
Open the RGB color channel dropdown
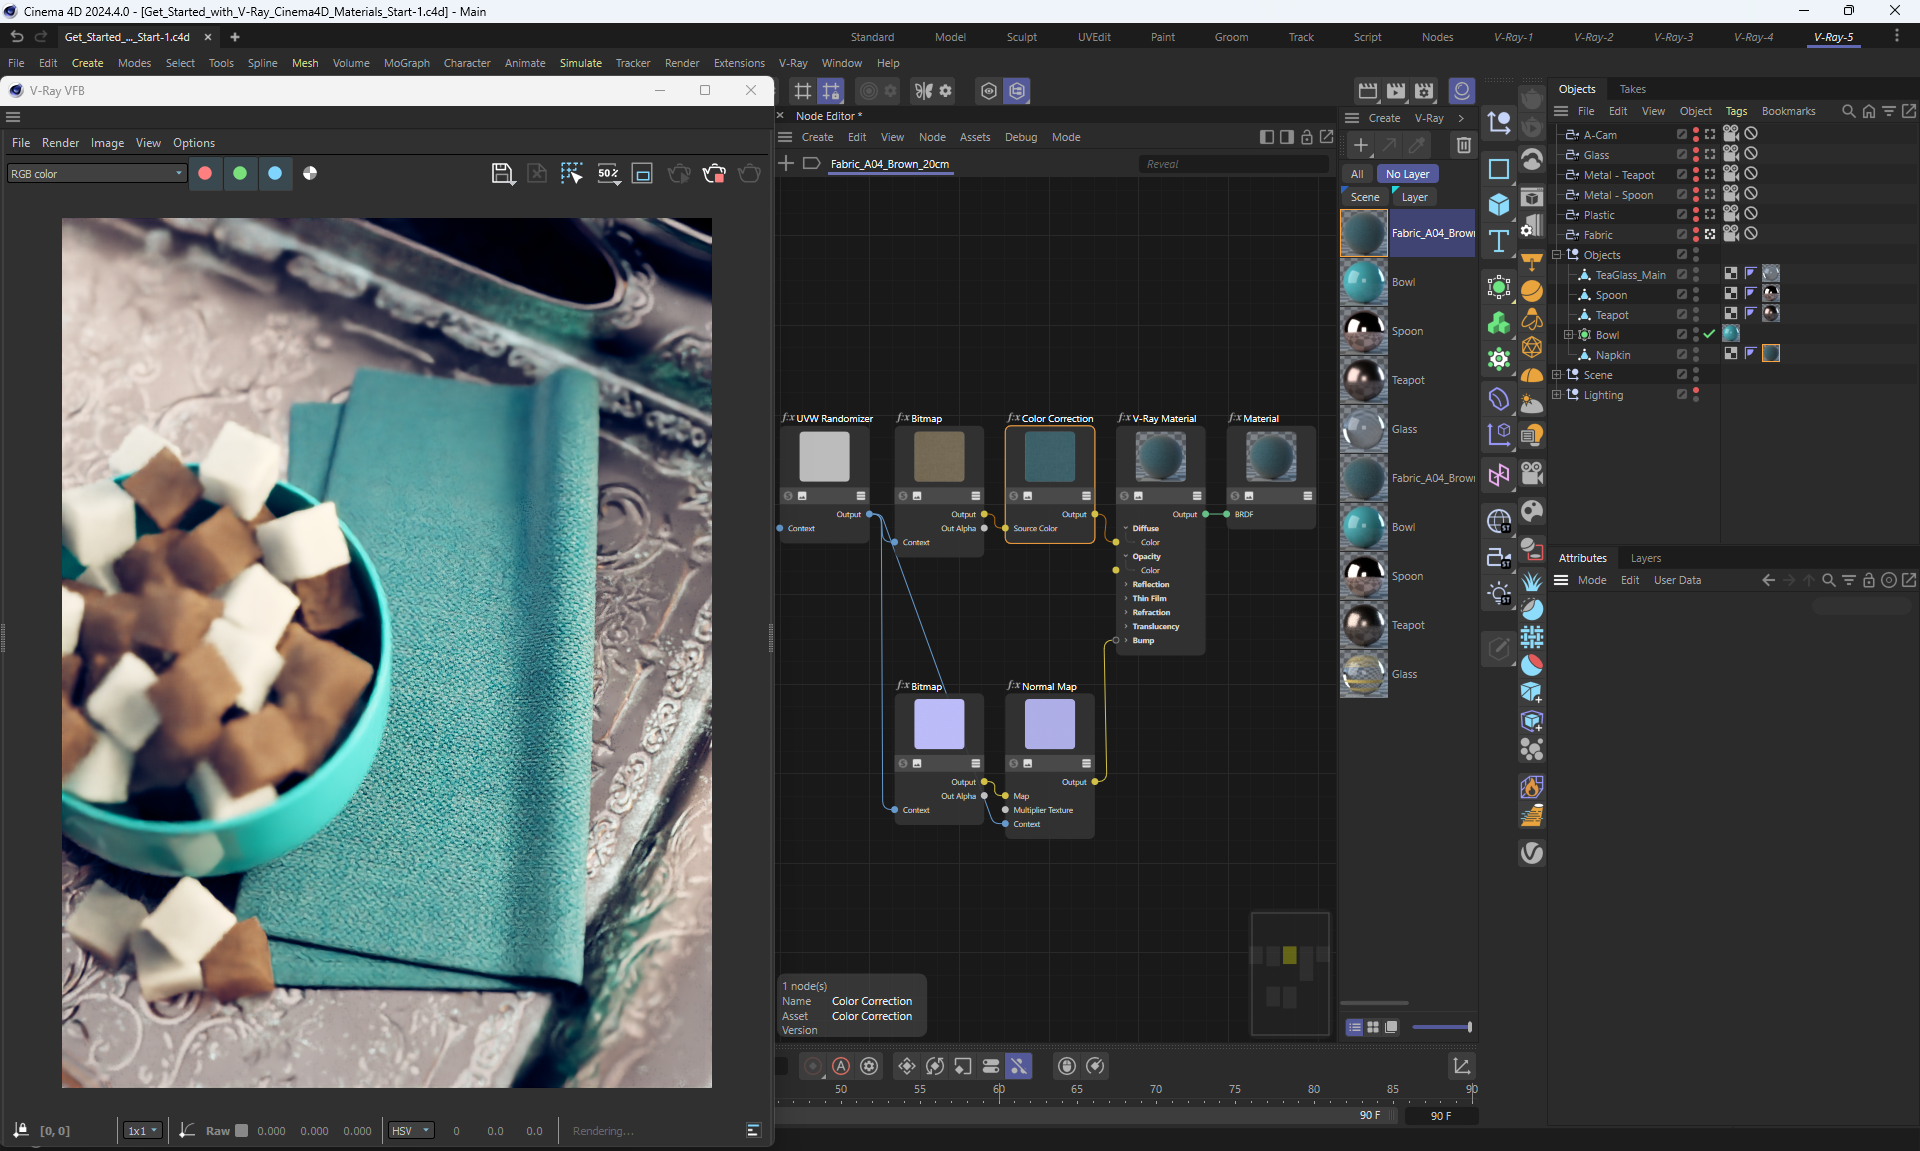click(x=96, y=174)
